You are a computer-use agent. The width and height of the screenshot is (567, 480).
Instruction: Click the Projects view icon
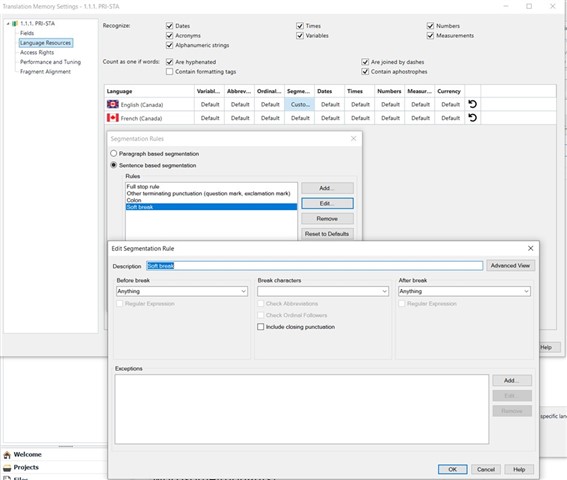point(7,468)
